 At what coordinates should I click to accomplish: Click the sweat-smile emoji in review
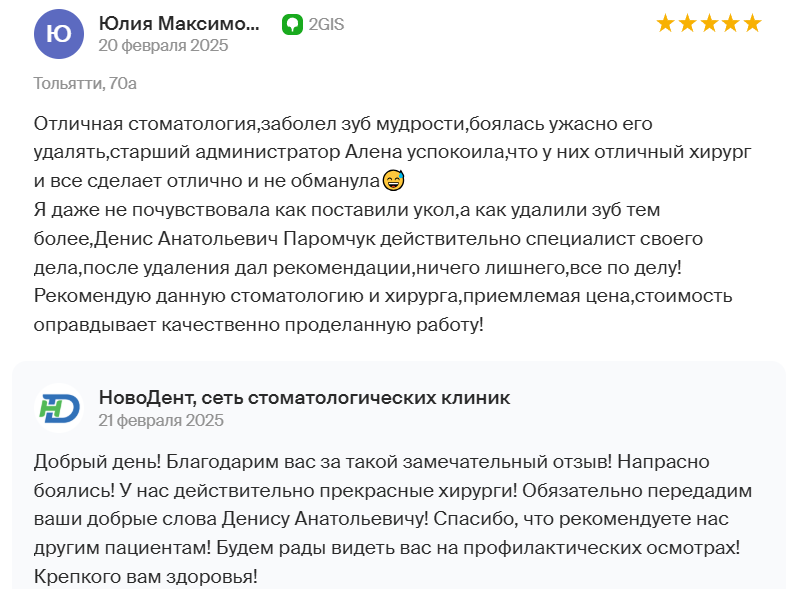tap(393, 180)
